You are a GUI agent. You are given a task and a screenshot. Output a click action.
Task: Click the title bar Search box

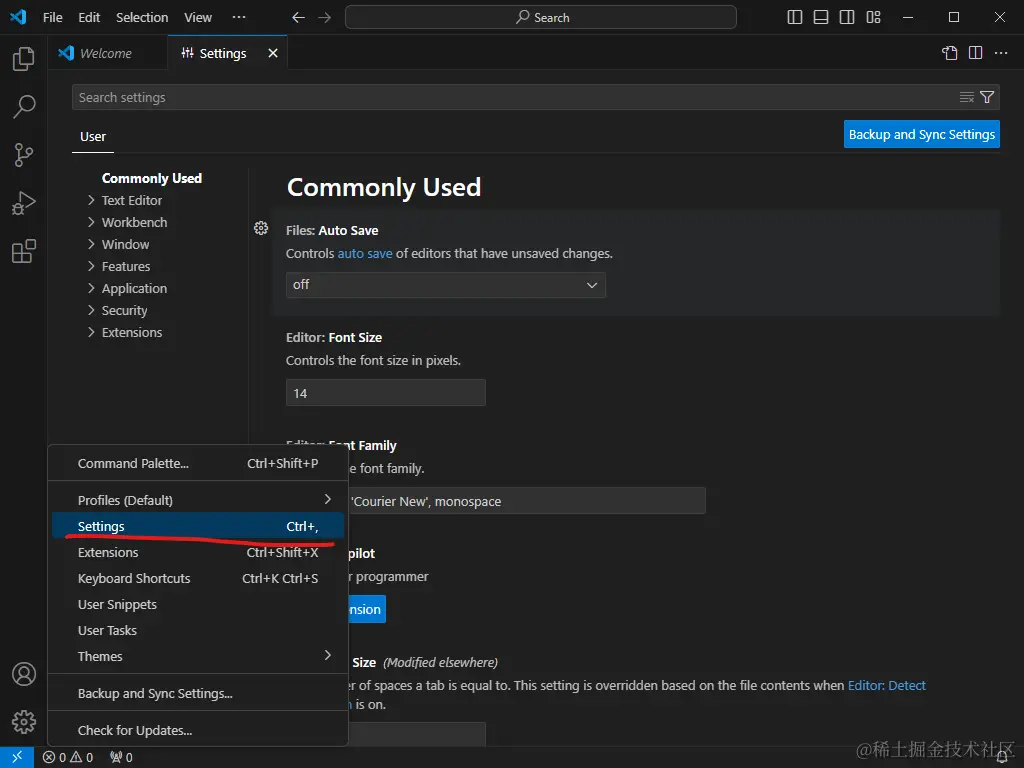click(541, 18)
